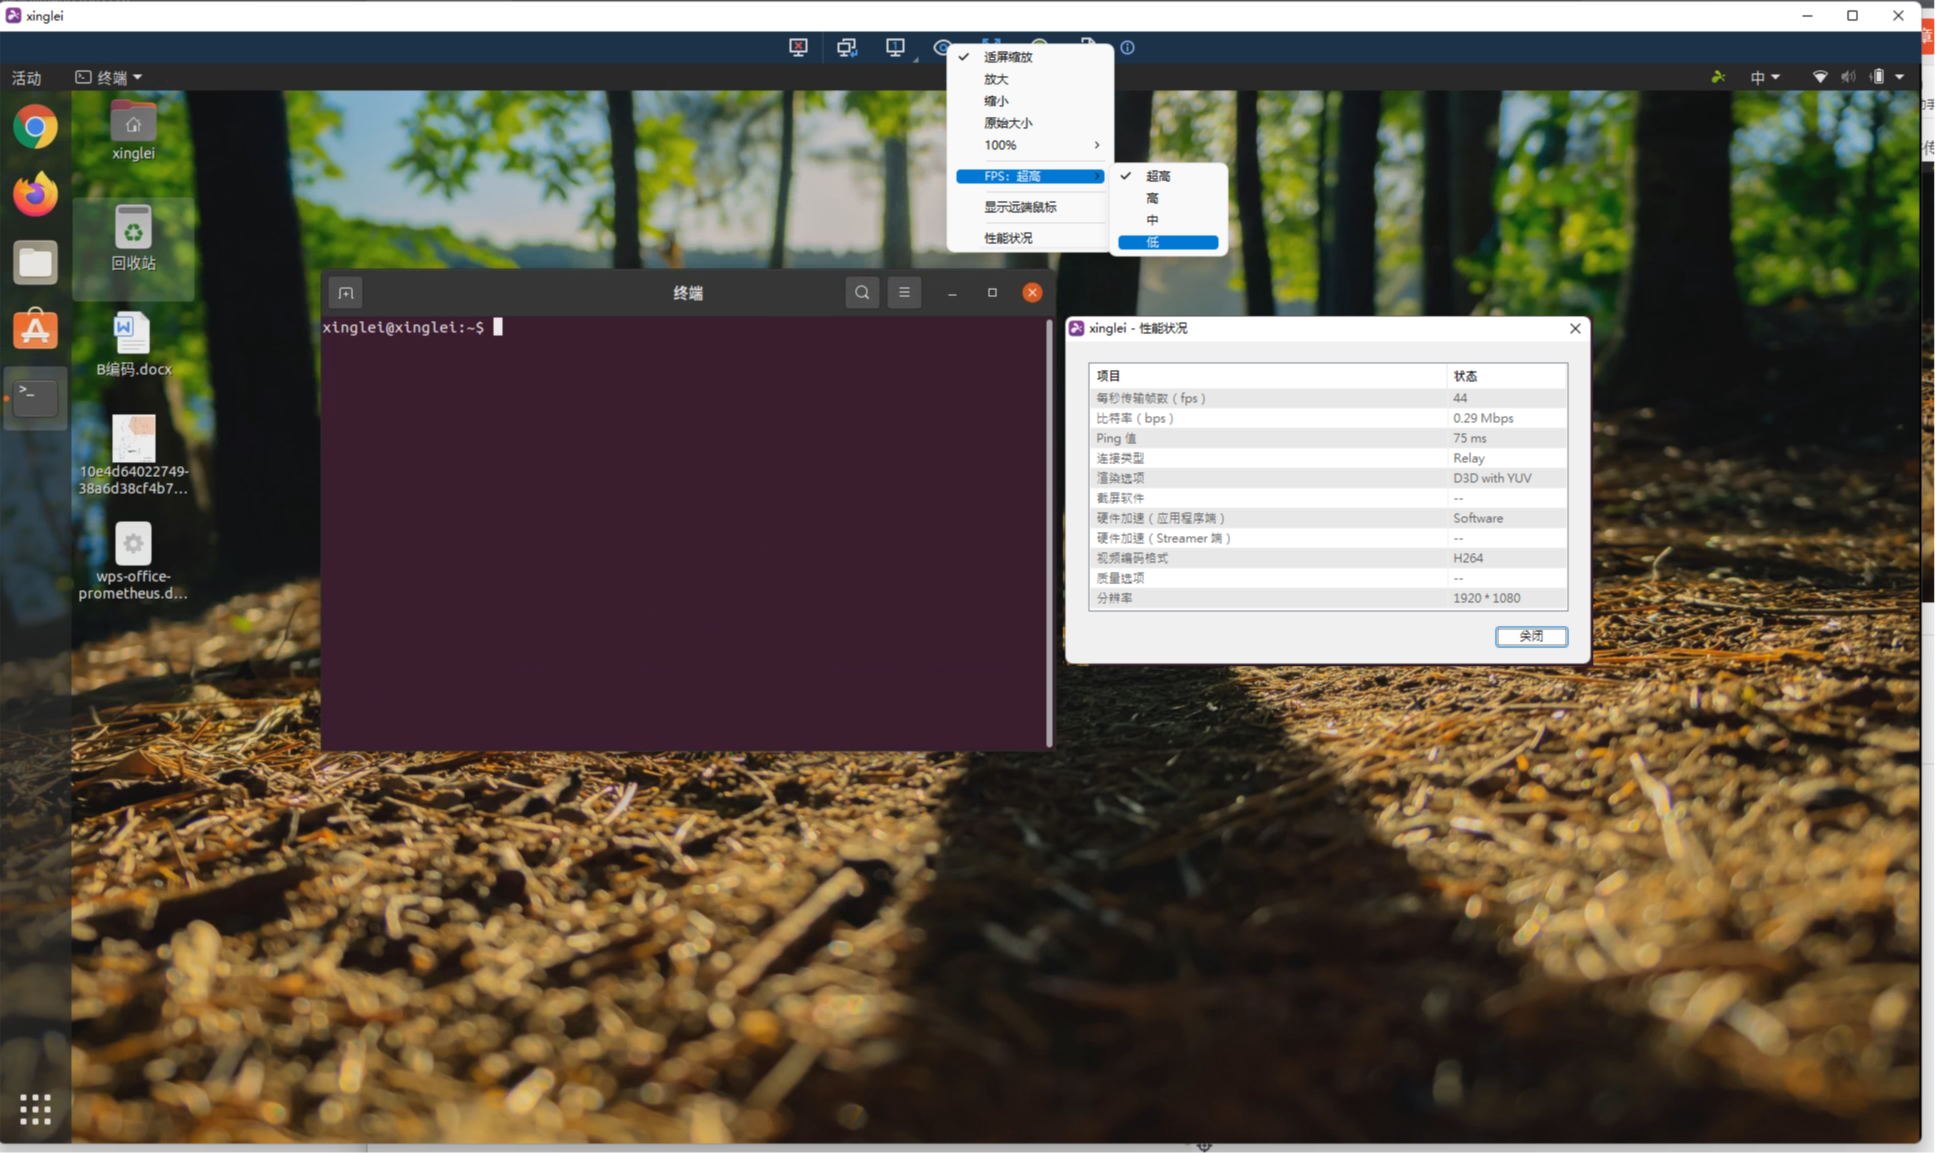Open the 中 input method dropdown

(x=1765, y=77)
